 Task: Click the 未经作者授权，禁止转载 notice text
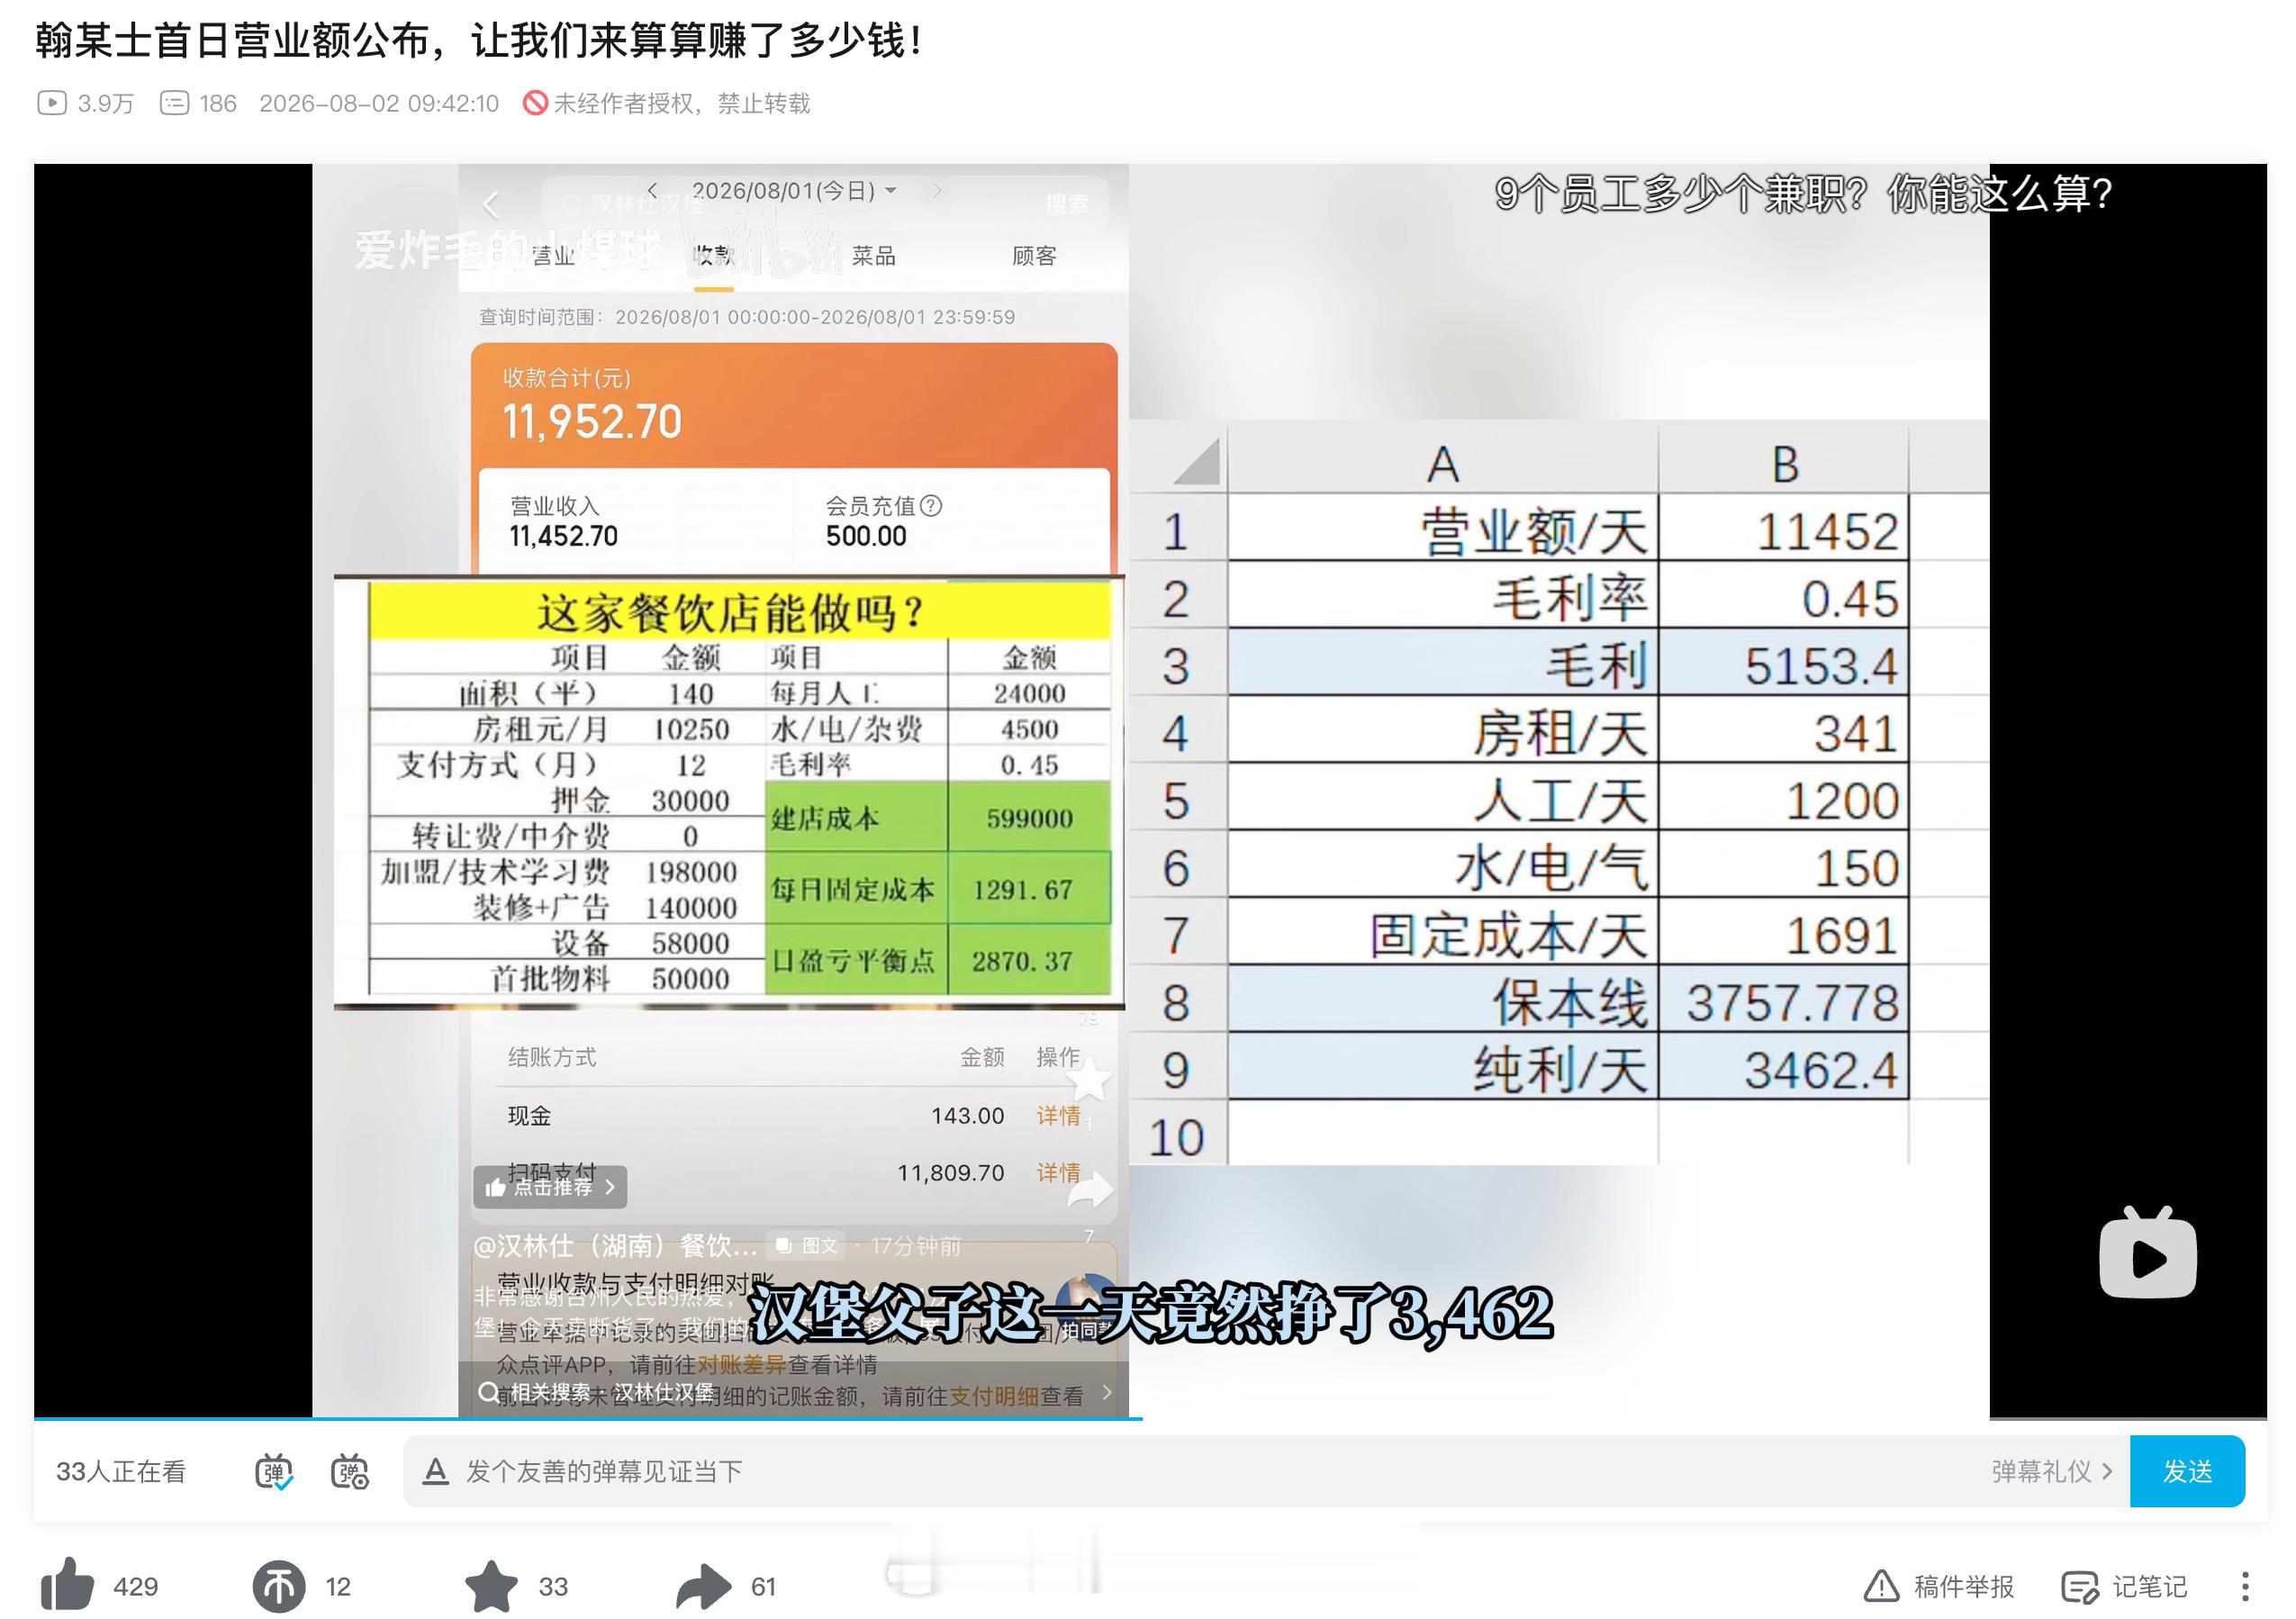coord(681,103)
